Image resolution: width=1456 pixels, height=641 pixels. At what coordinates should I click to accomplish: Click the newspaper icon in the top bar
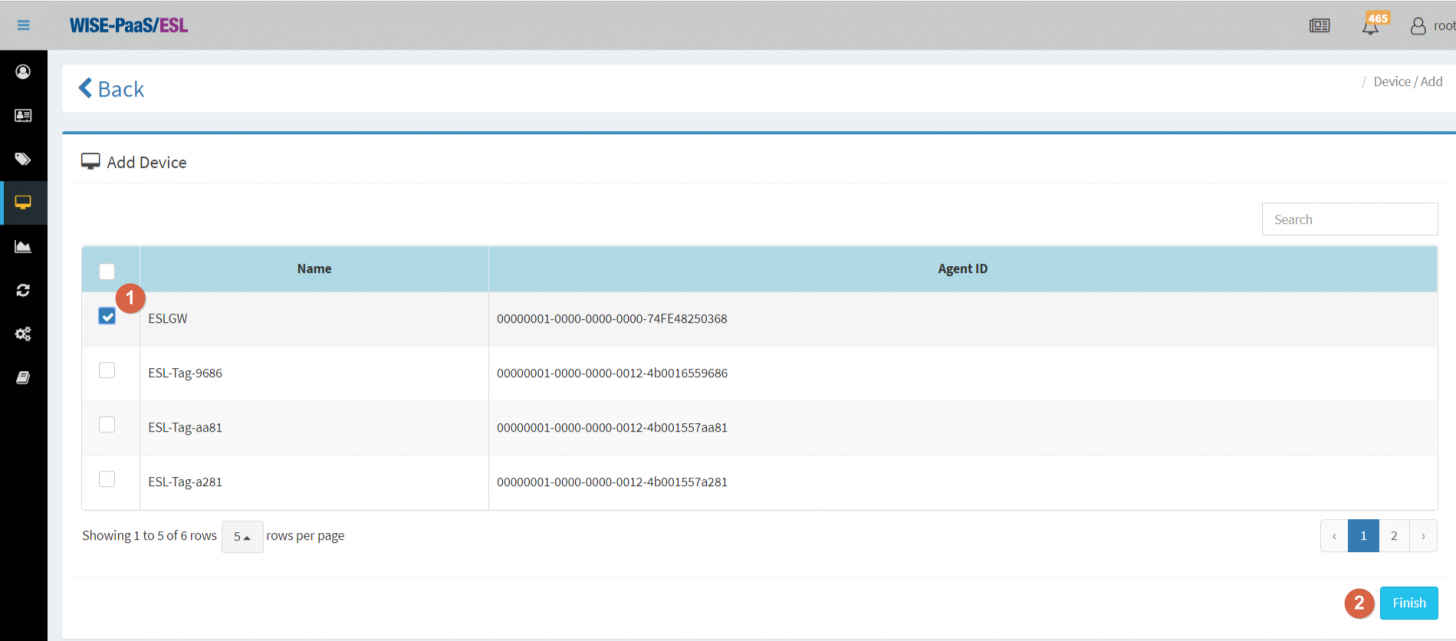[1319, 25]
